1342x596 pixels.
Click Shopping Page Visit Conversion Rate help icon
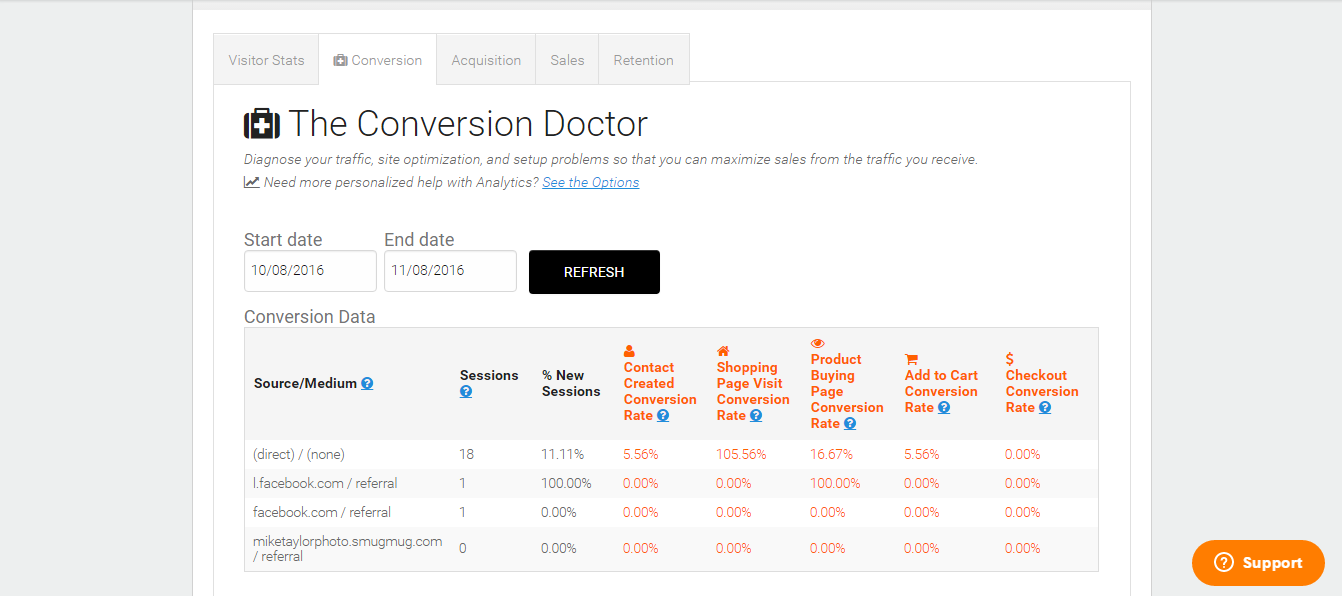pyautogui.click(x=756, y=416)
